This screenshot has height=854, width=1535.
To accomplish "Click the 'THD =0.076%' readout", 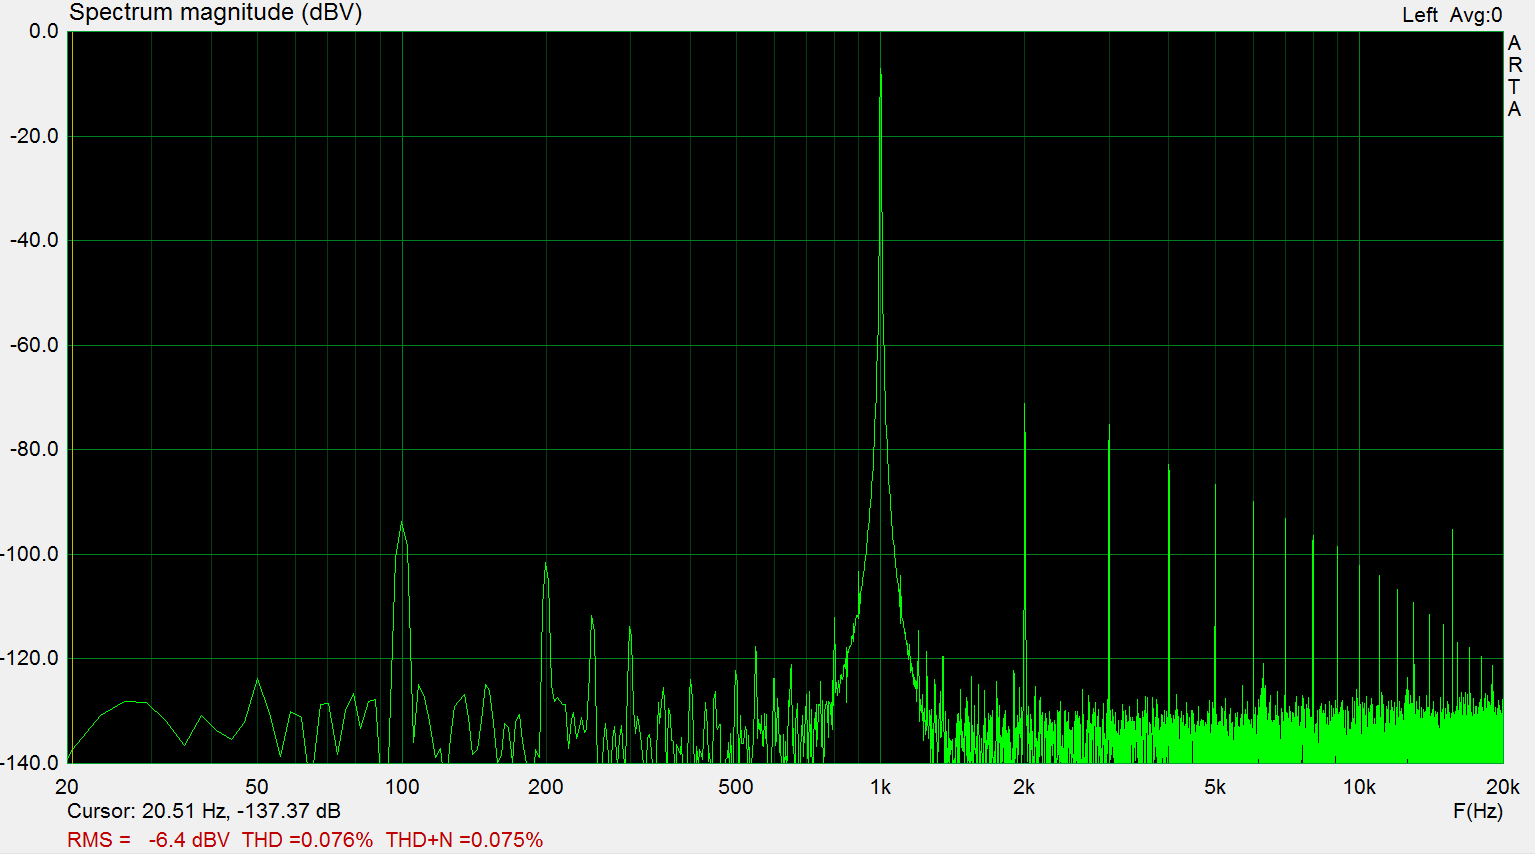I will [307, 840].
